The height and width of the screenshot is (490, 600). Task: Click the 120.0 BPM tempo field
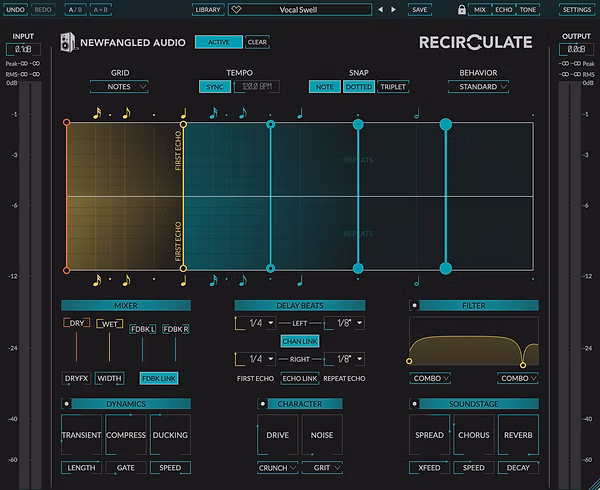[x=257, y=87]
